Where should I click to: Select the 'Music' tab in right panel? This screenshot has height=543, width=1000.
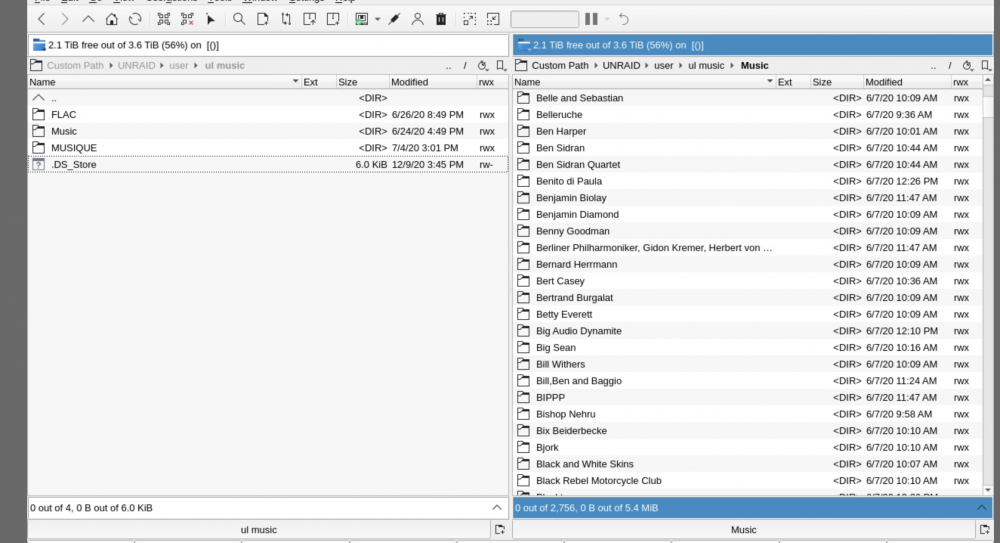point(744,530)
